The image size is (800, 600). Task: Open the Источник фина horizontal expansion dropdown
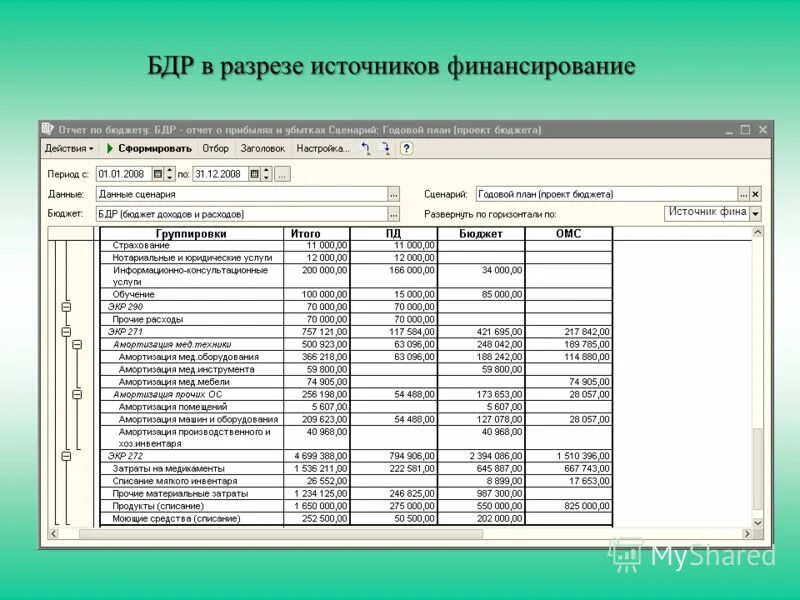click(753, 212)
